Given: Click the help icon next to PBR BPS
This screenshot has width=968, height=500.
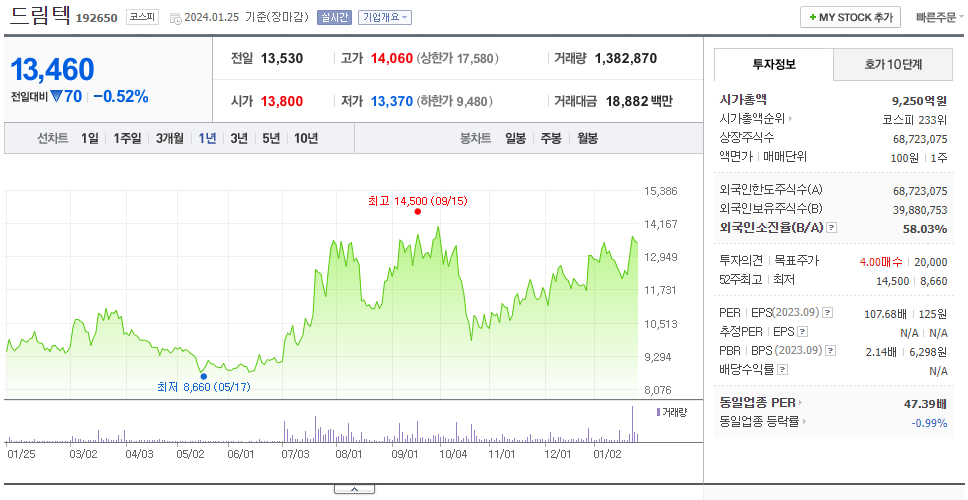Looking at the screenshot, I should [x=831, y=351].
